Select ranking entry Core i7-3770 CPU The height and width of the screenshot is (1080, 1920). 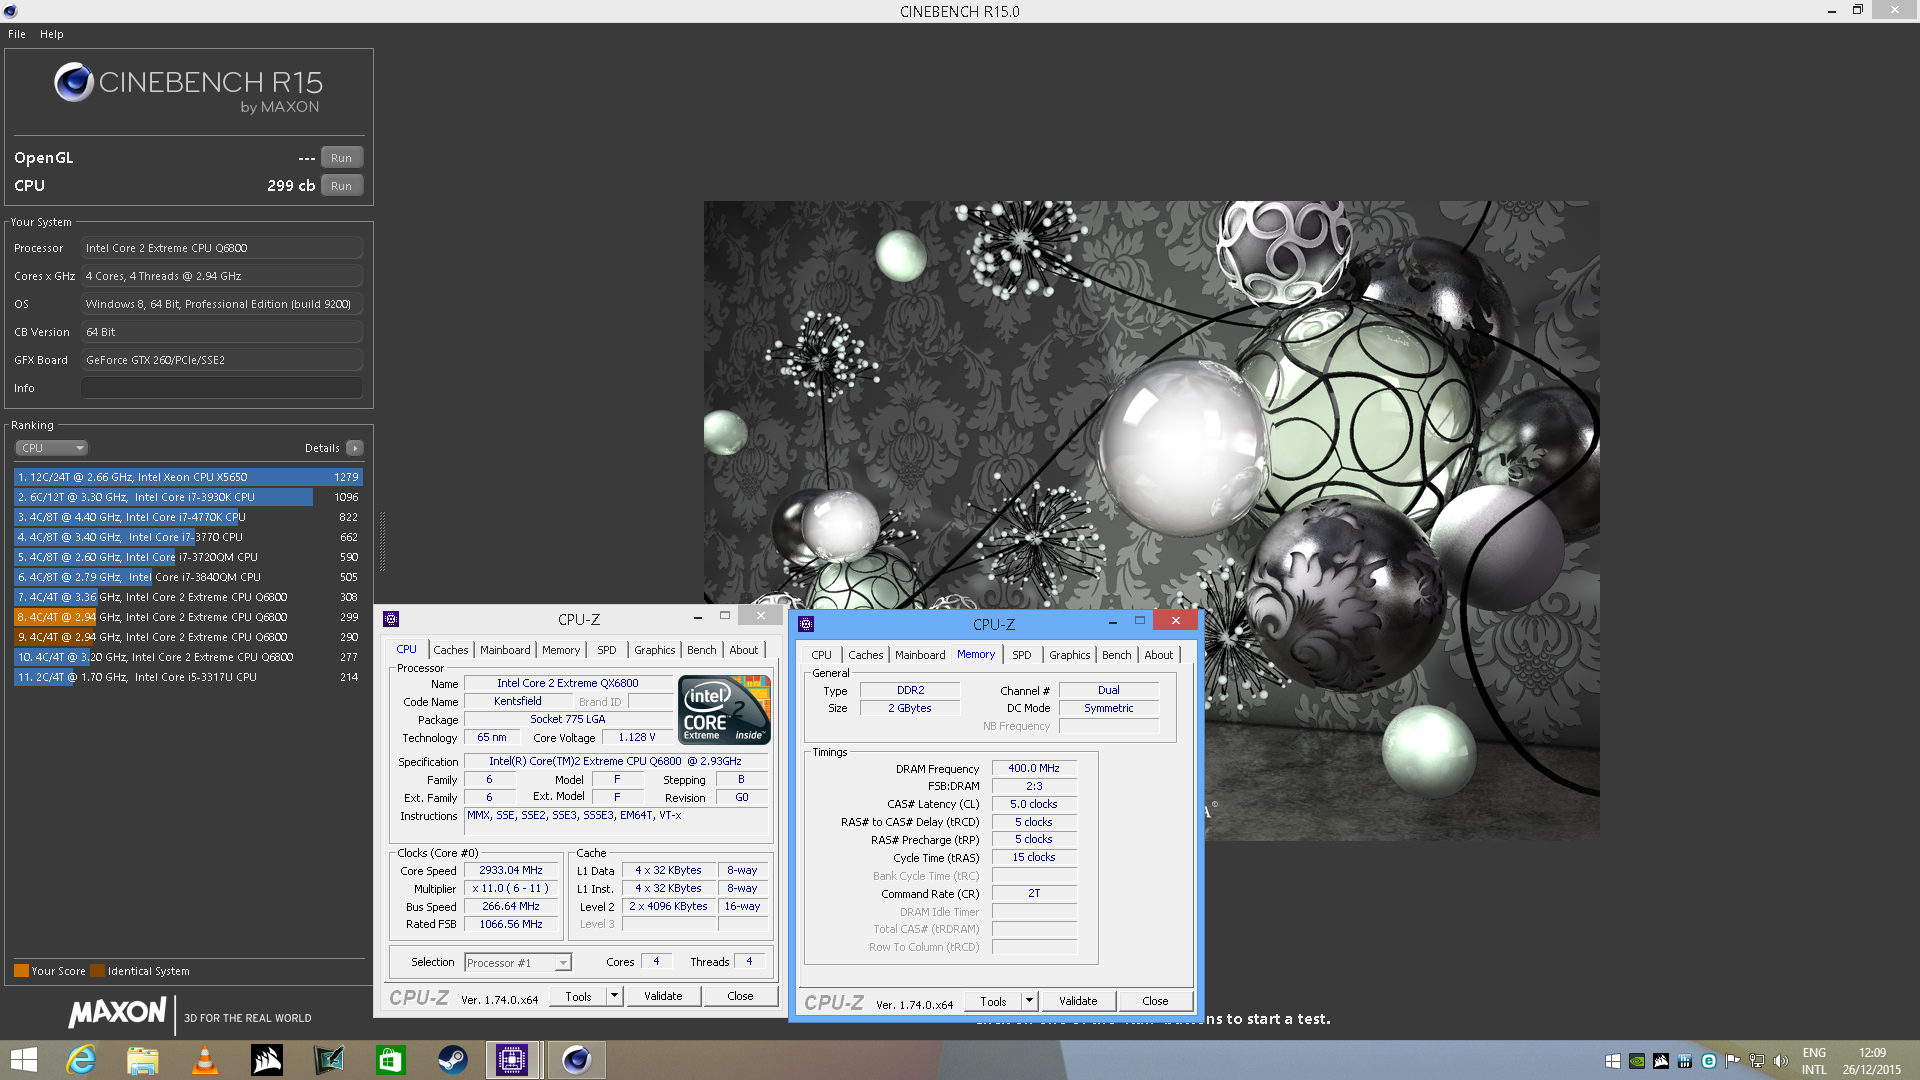(x=188, y=537)
